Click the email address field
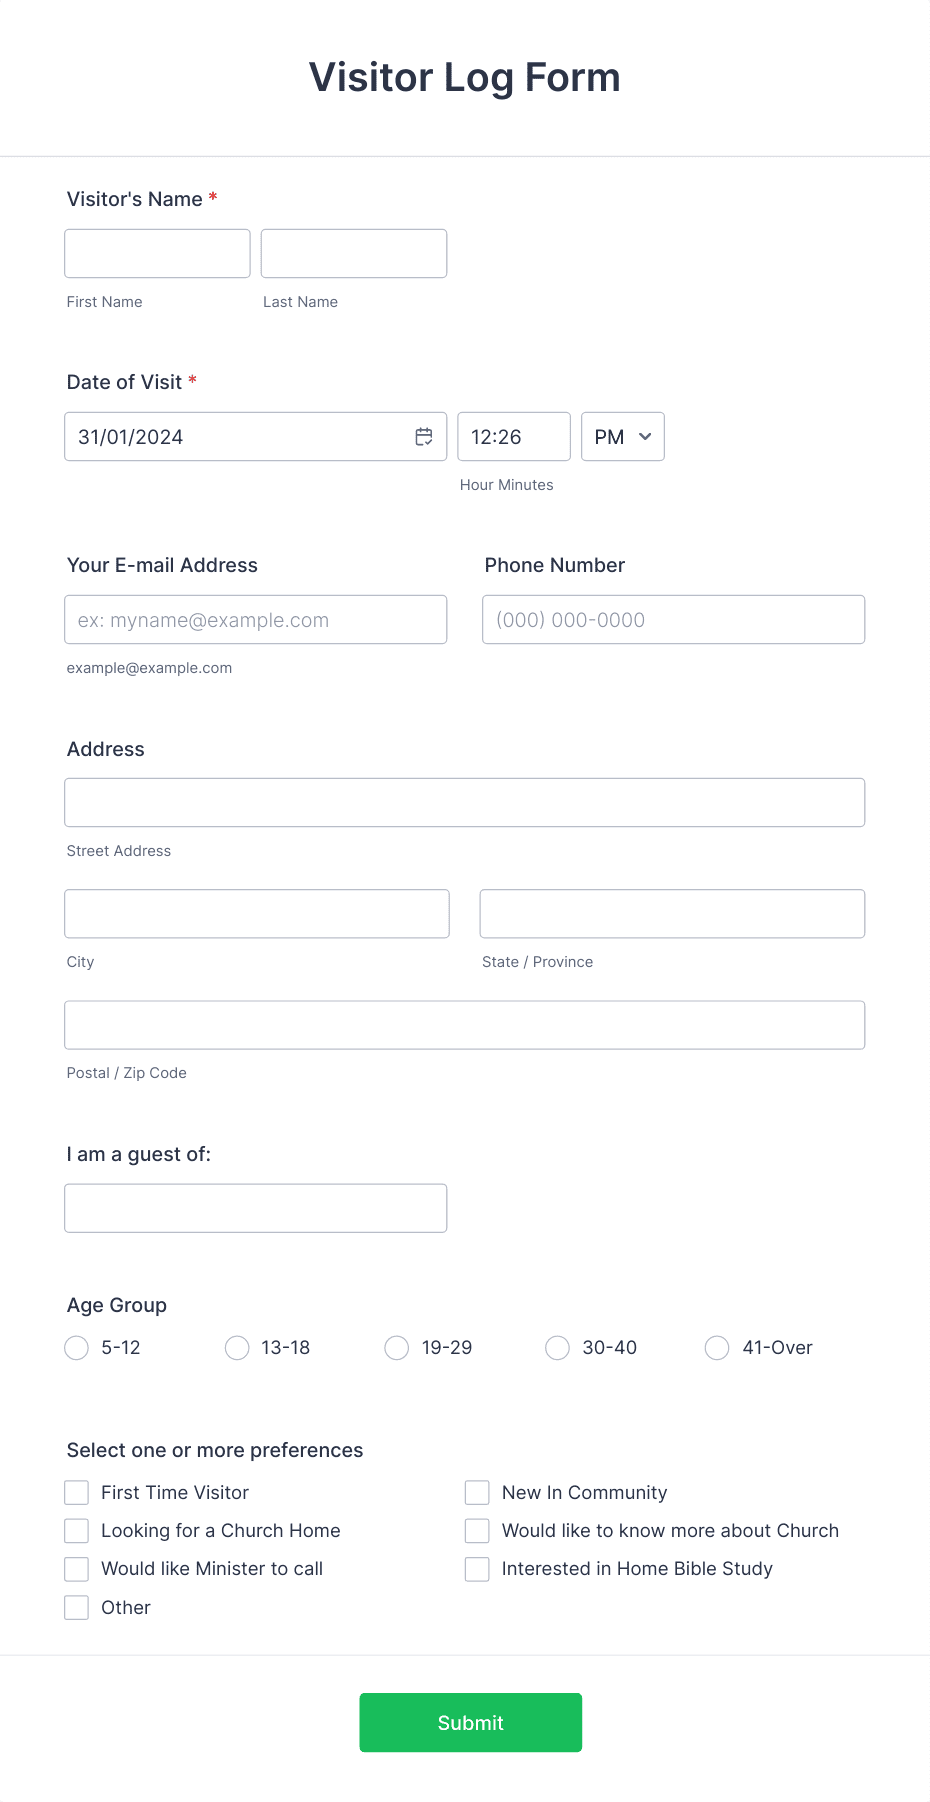Image resolution: width=930 pixels, height=1802 pixels. point(255,619)
